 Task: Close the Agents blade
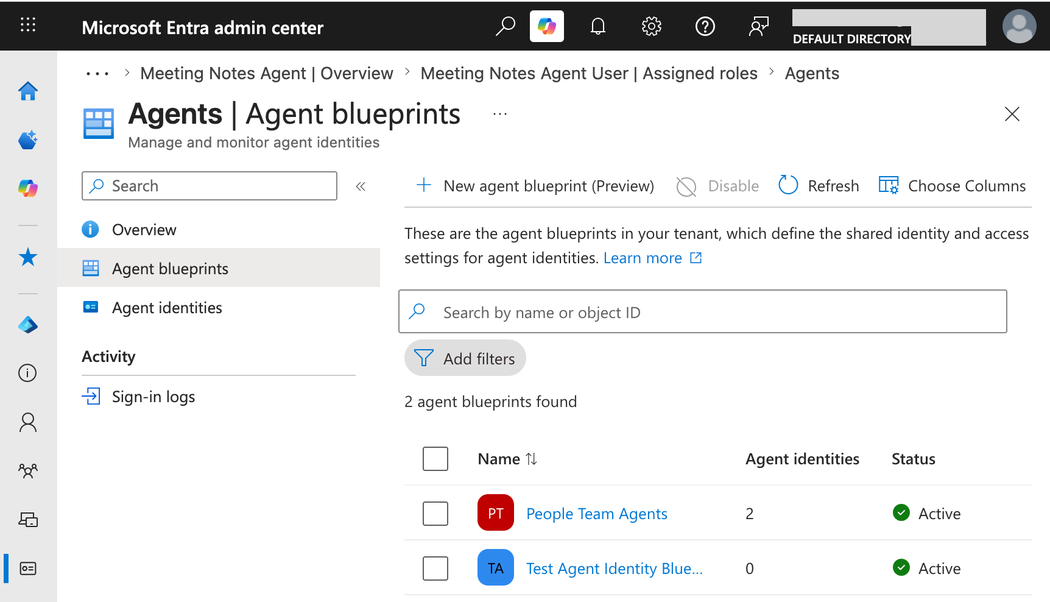(x=1012, y=114)
